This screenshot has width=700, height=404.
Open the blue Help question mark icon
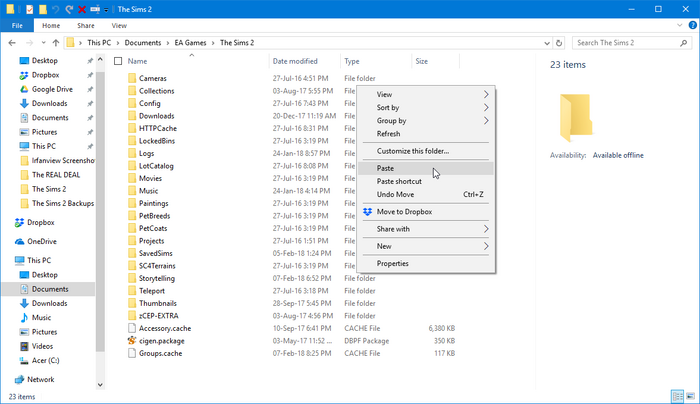coord(692,25)
